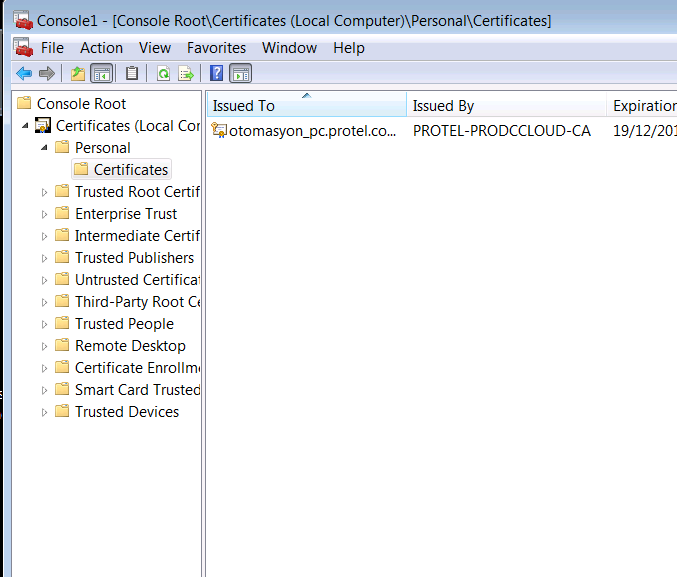The image size is (677, 577).
Task: Expand the Trusted Root Certification node
Action: 44,192
